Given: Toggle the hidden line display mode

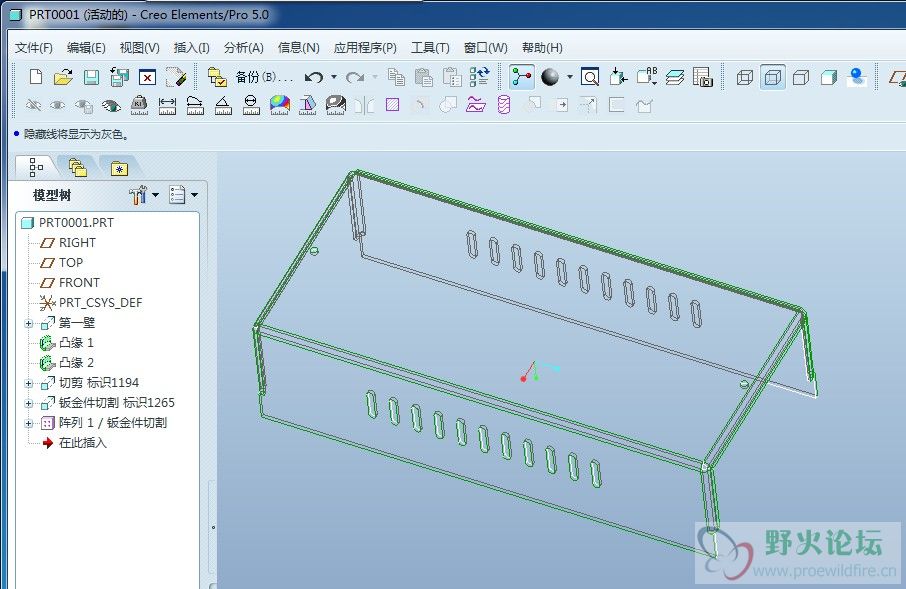Looking at the screenshot, I should tap(773, 77).
